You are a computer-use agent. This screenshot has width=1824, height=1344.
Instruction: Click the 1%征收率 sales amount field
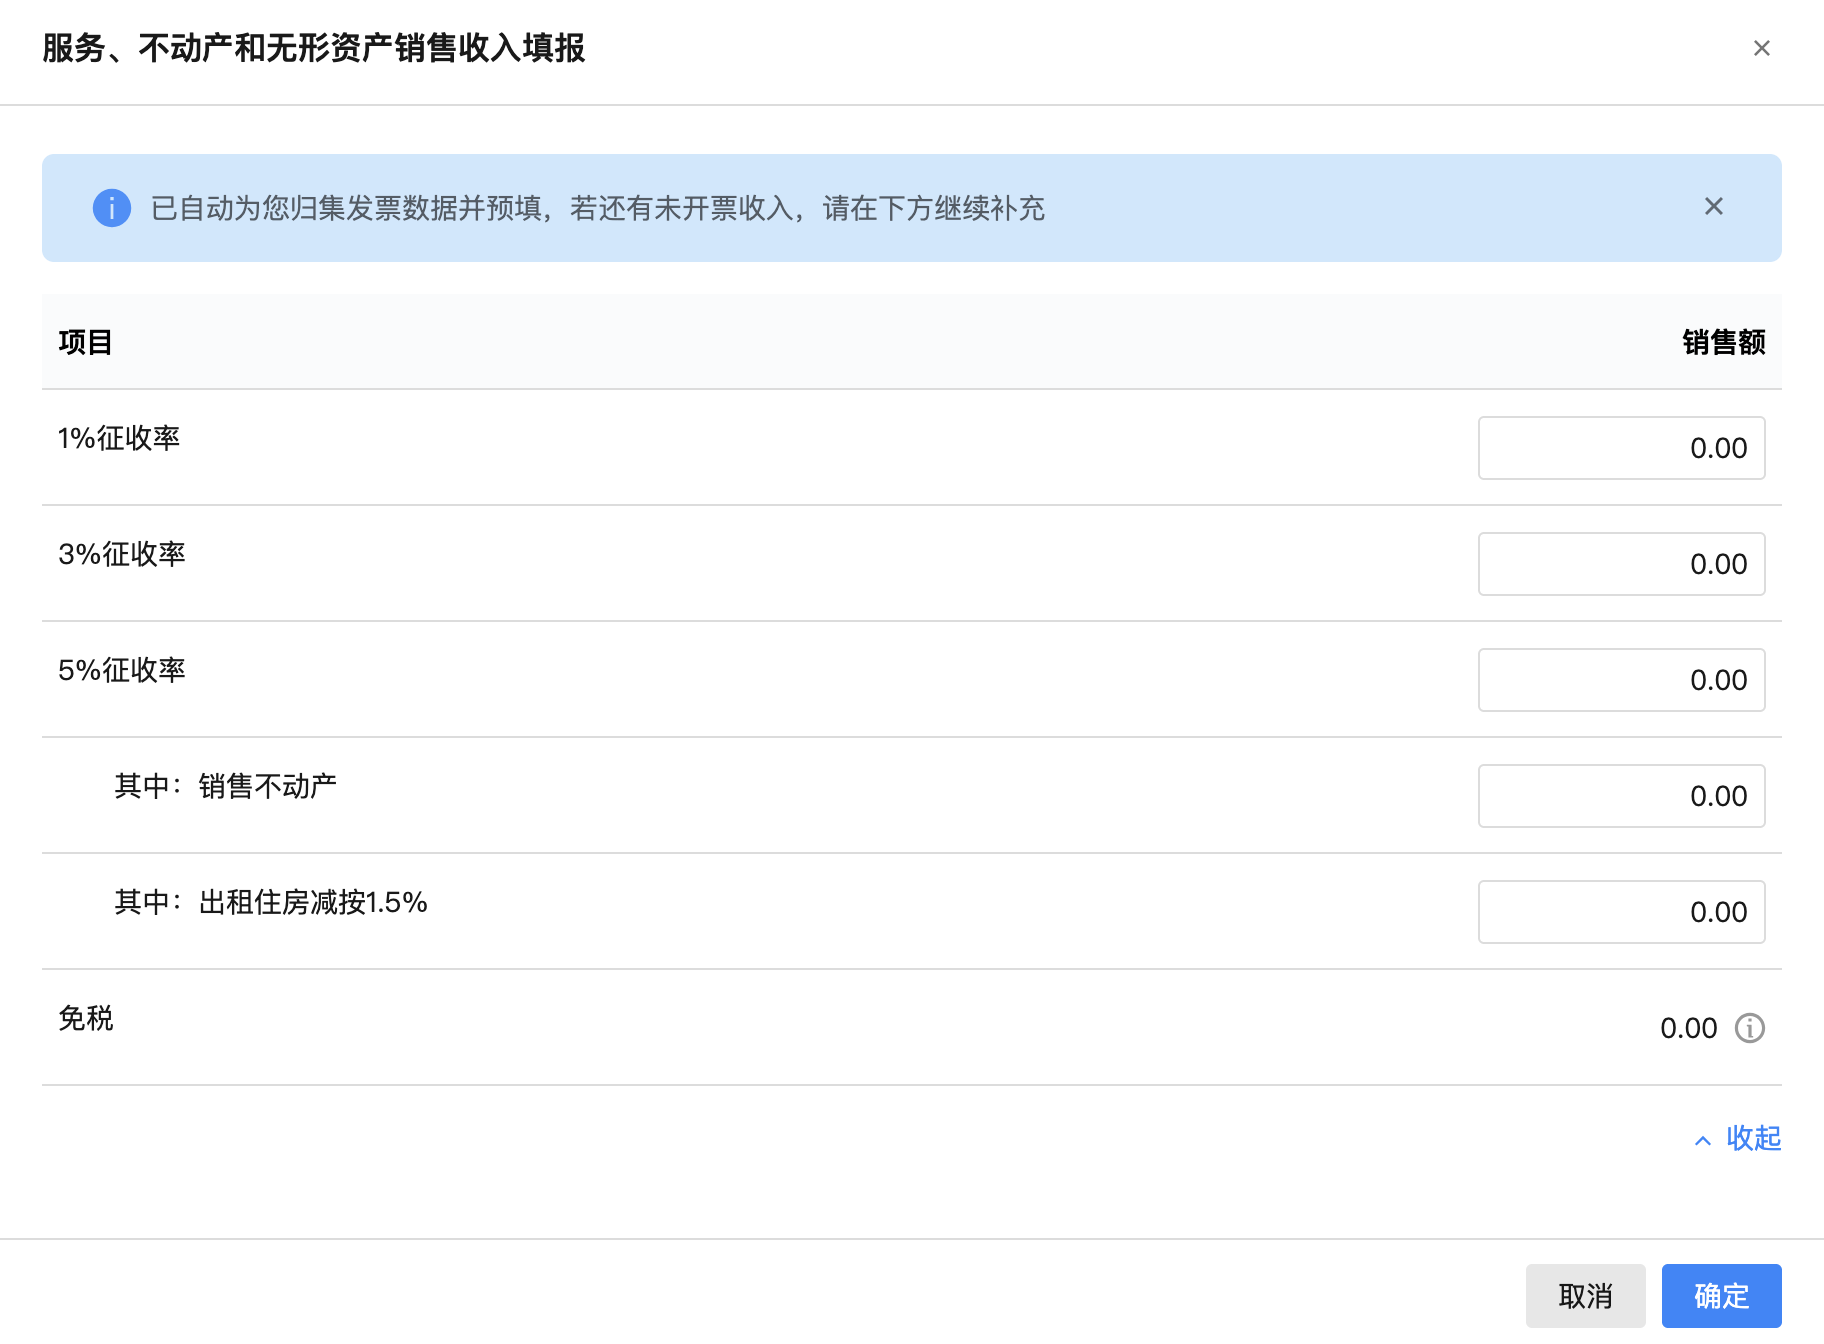pyautogui.click(x=1621, y=448)
